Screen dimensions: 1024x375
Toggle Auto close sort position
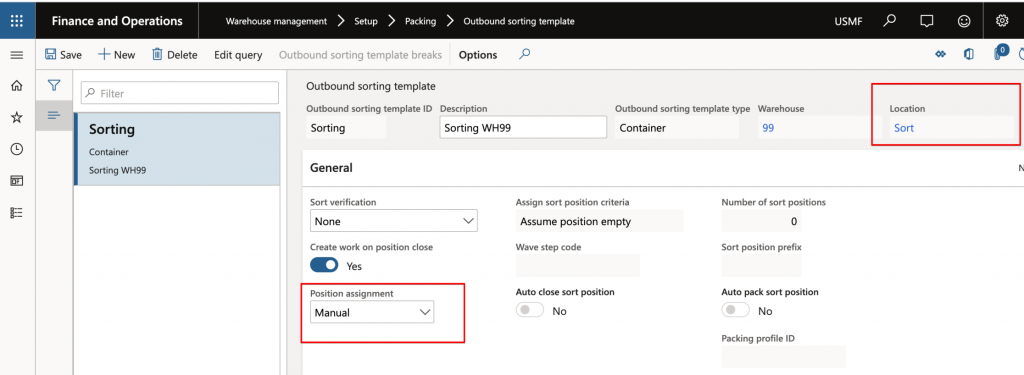[x=530, y=310]
